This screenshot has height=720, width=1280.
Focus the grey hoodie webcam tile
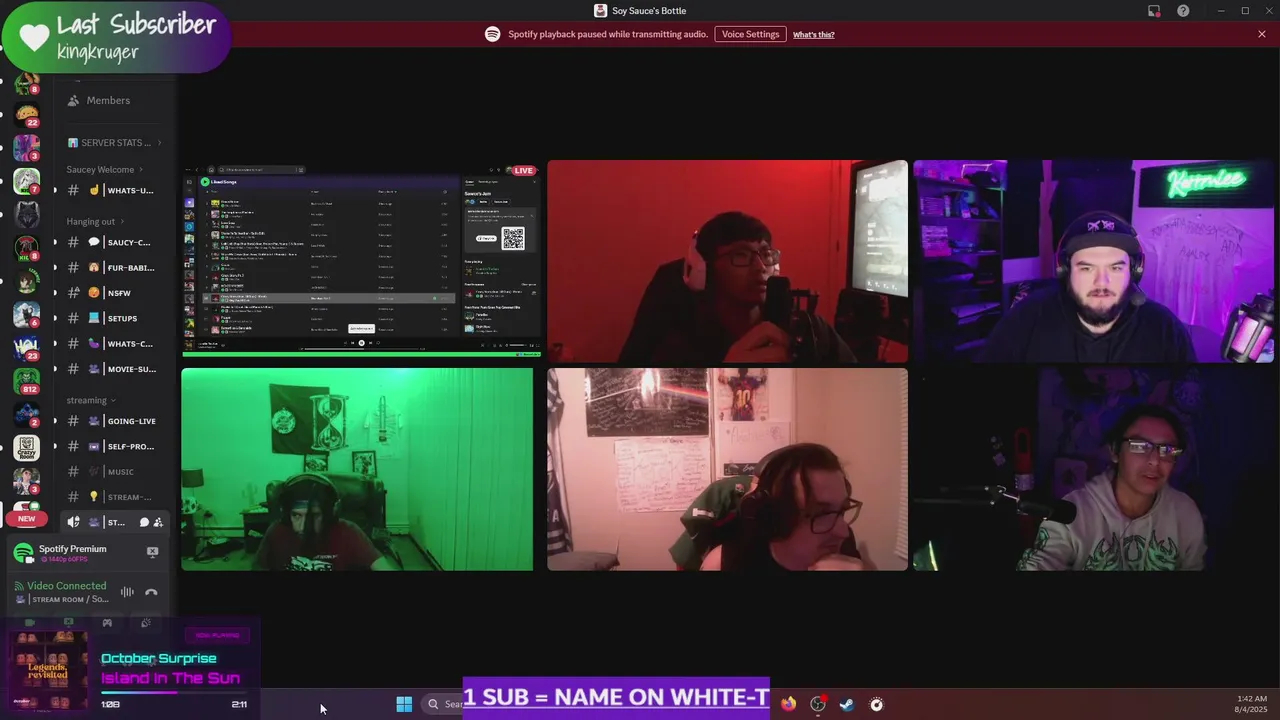pyautogui.click(x=1093, y=469)
